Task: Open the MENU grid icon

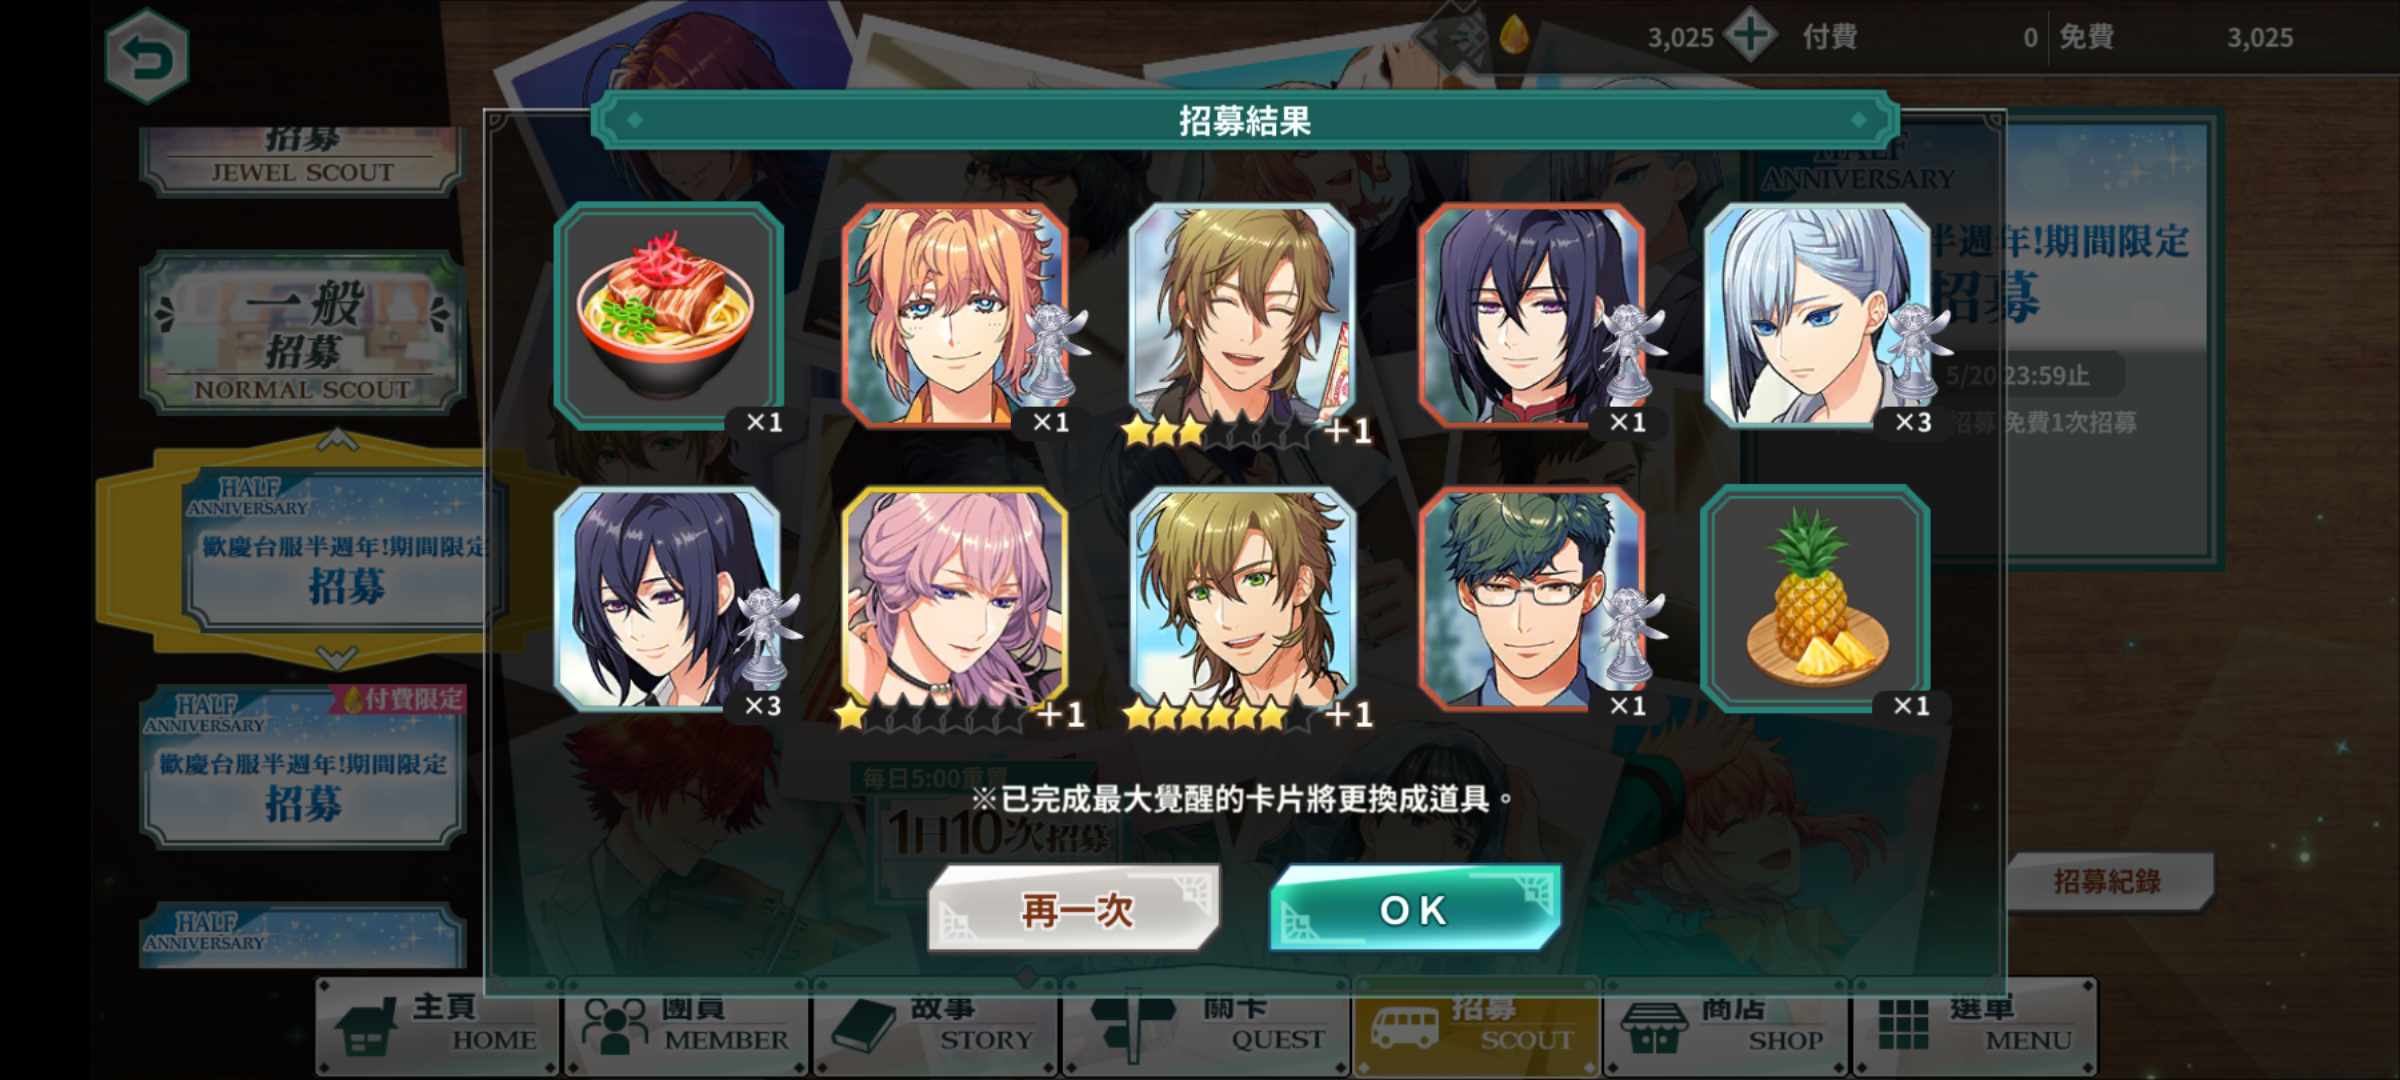Action: [1903, 1025]
